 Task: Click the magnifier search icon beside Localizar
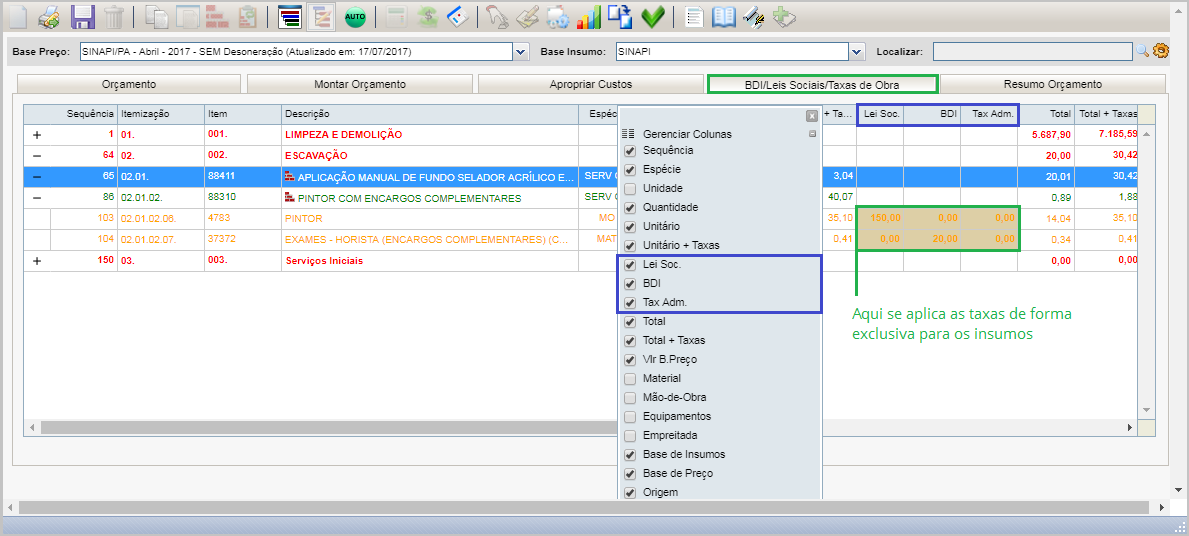click(1142, 51)
